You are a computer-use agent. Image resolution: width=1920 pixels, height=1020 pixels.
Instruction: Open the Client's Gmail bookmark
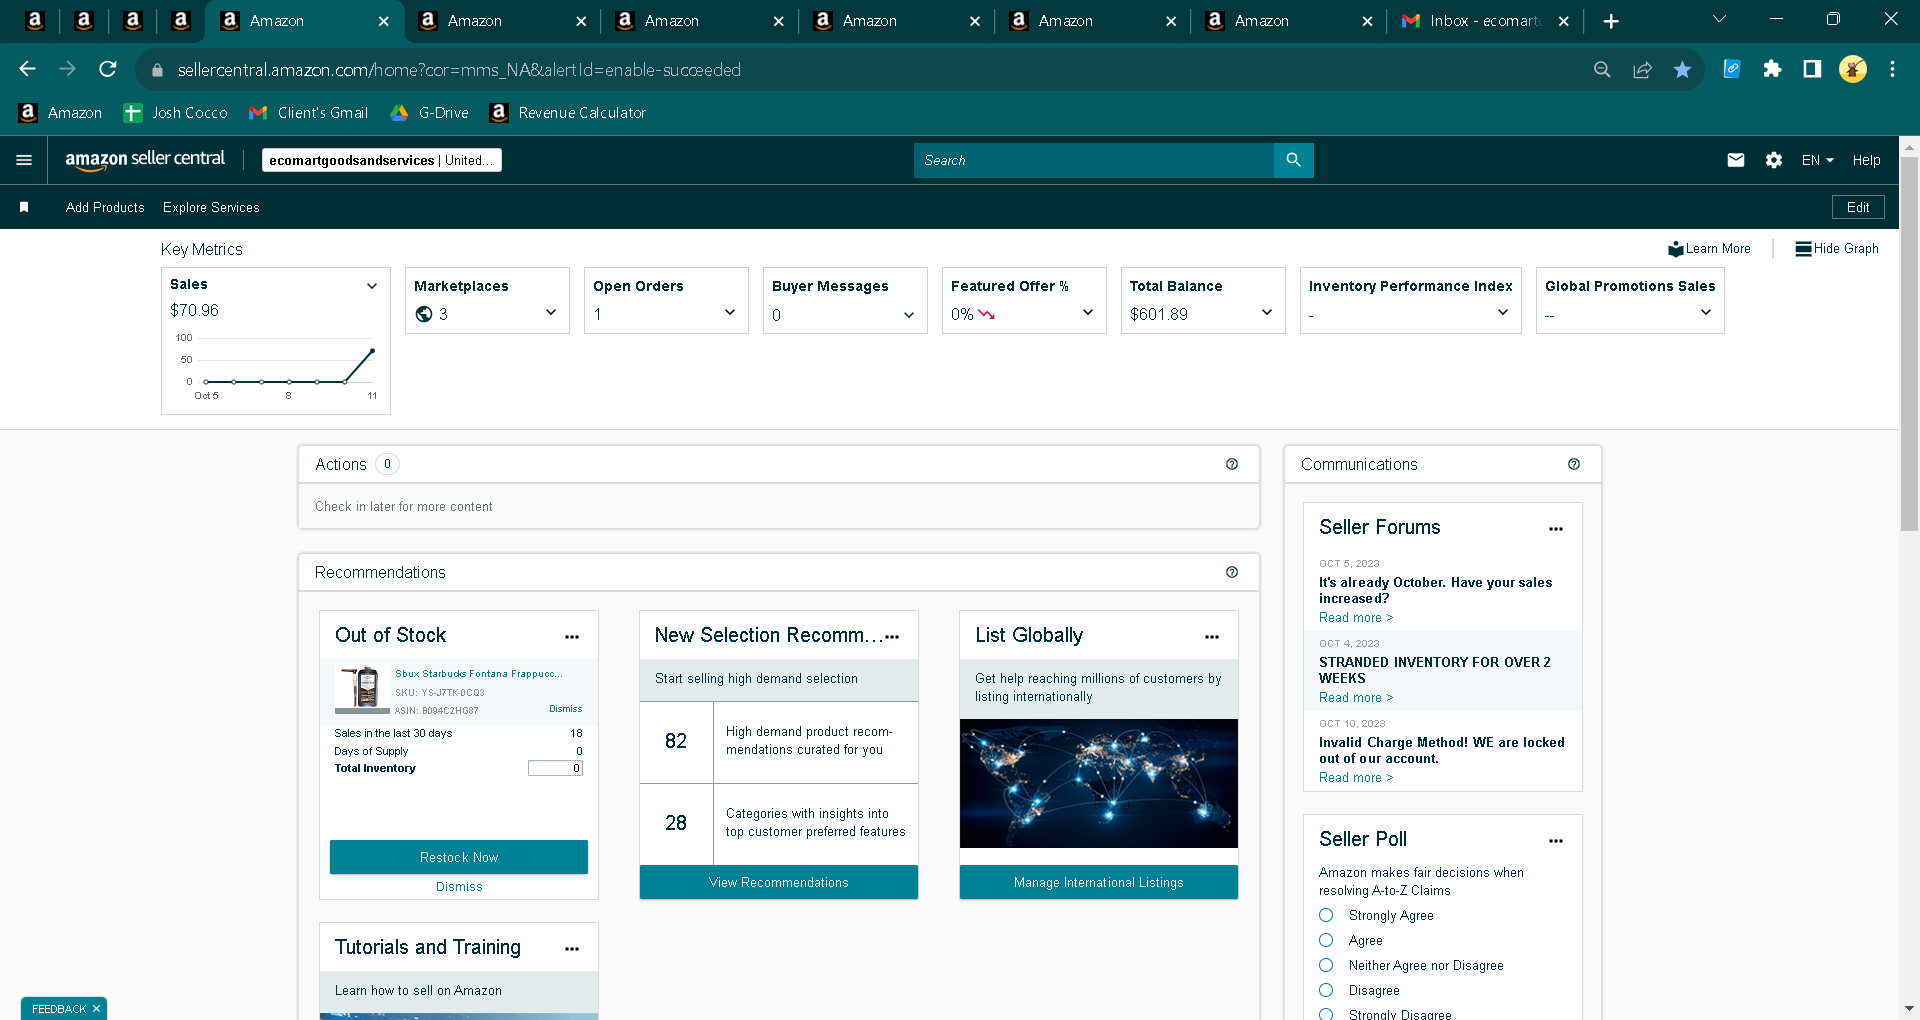309,113
